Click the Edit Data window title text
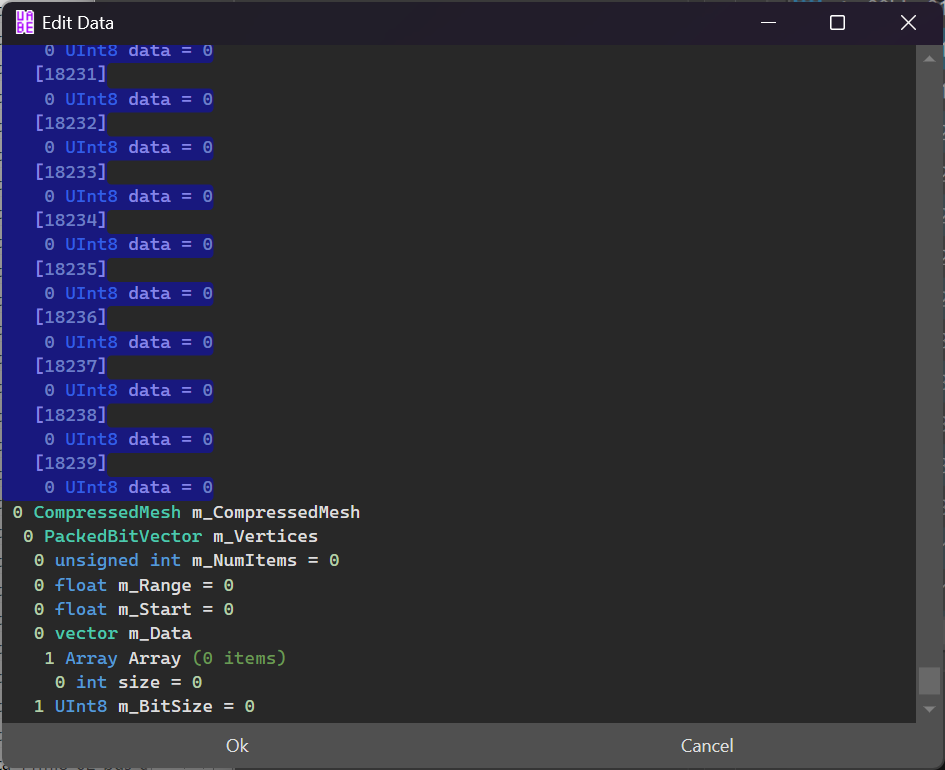This screenshot has width=945, height=770. pos(78,23)
